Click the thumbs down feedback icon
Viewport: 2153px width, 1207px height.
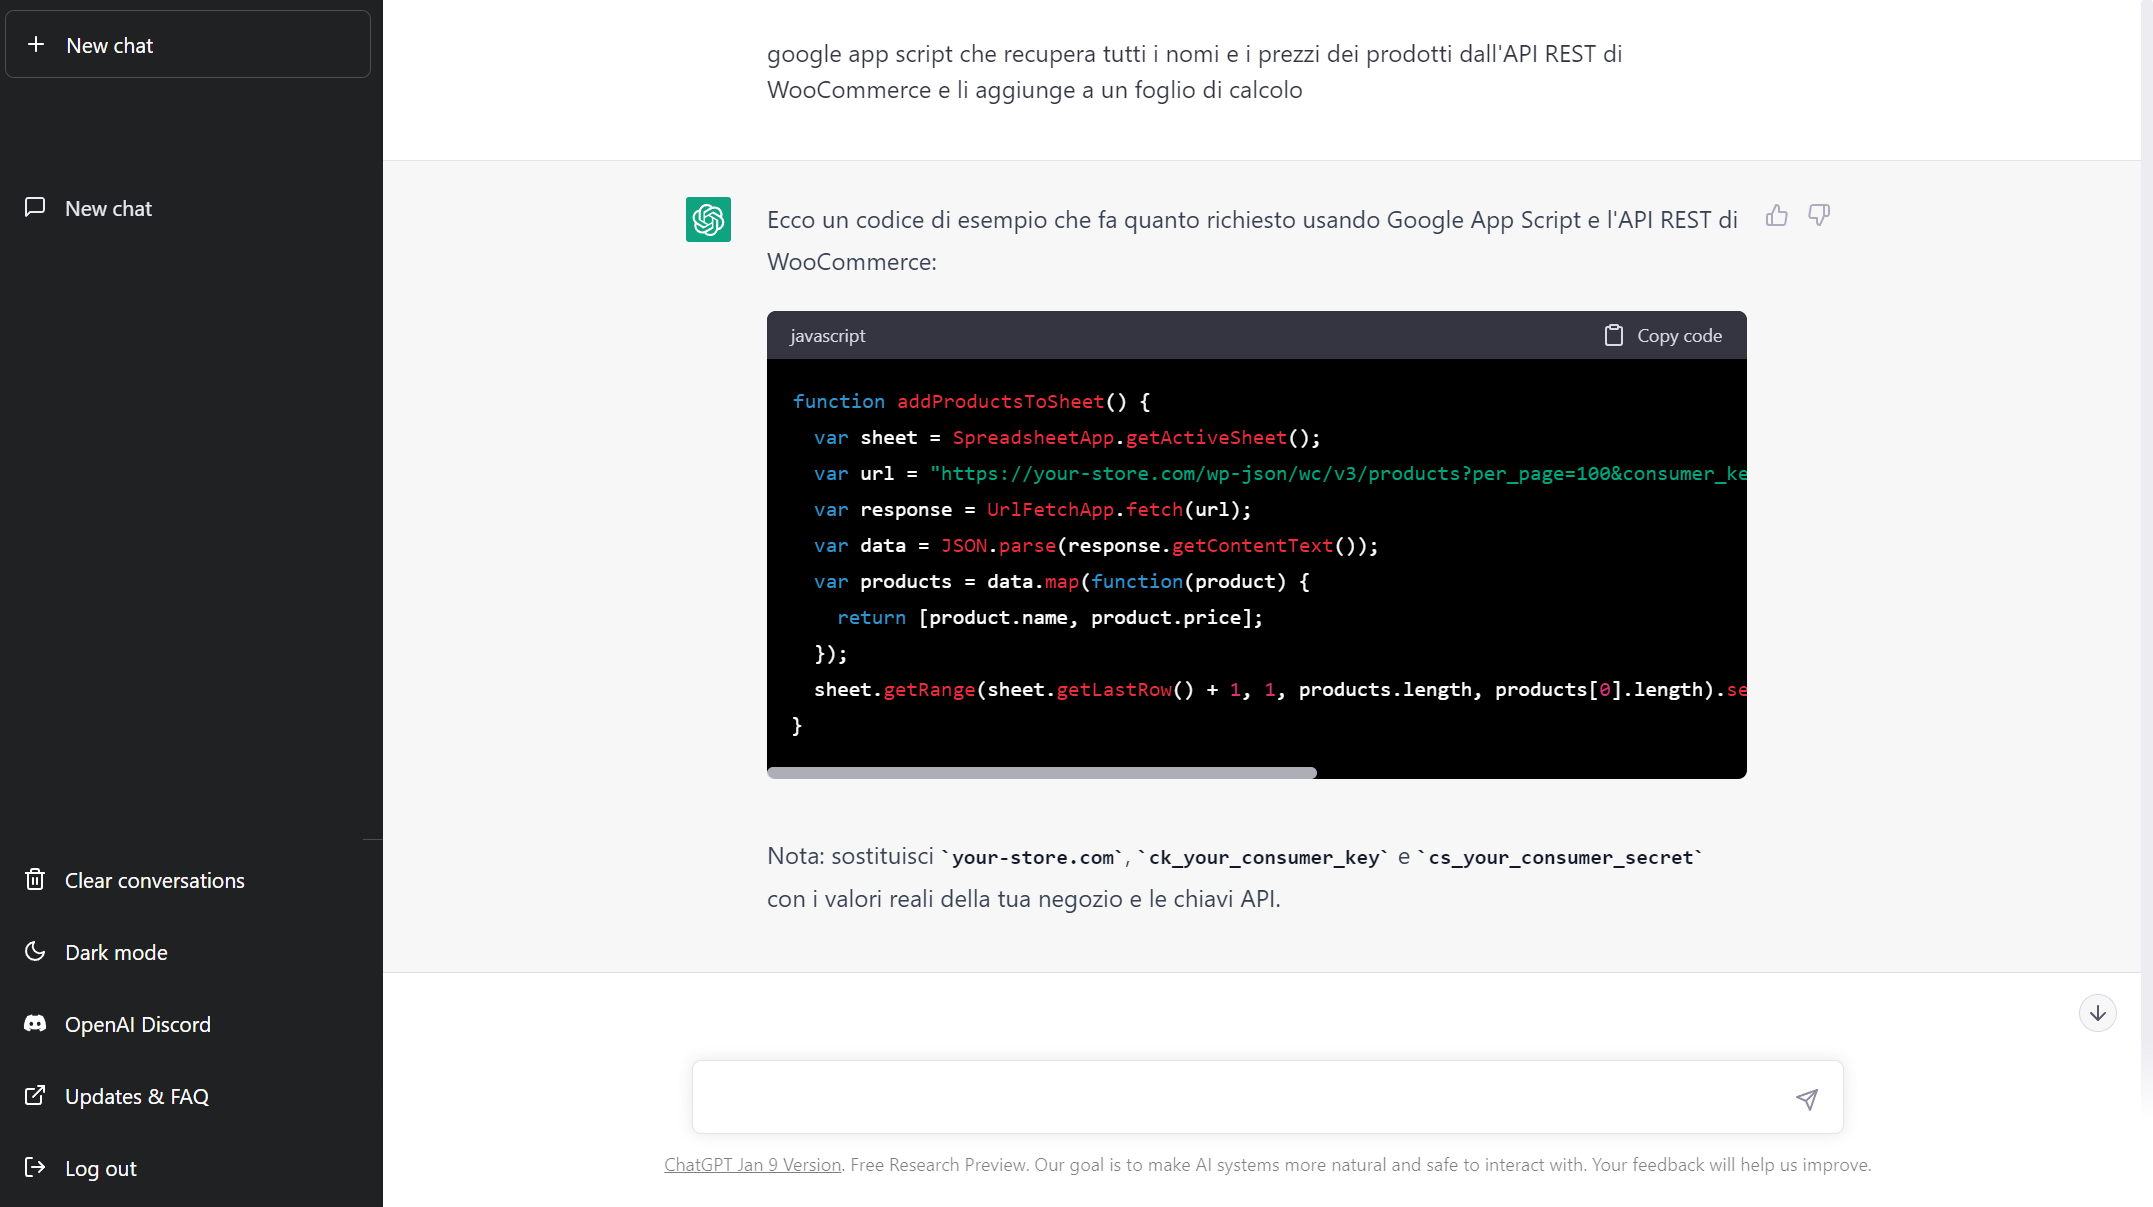1819,216
